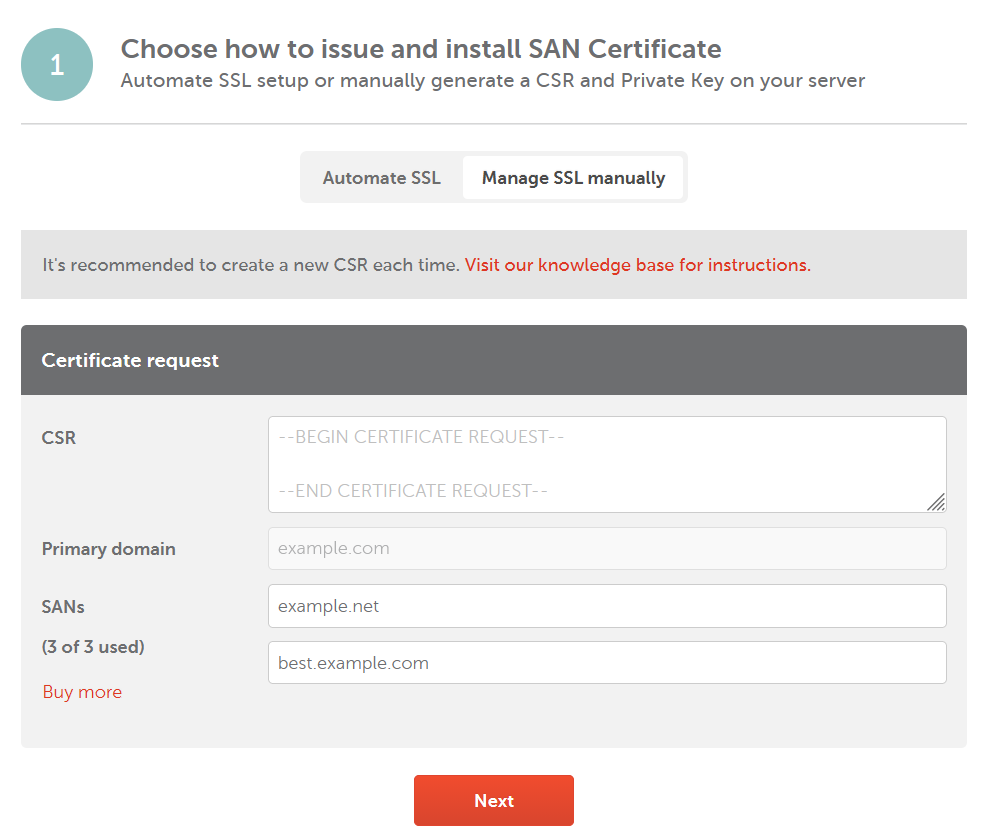Click the heading about issuing SAN Certificate
This screenshot has width=987, height=840.
421,49
